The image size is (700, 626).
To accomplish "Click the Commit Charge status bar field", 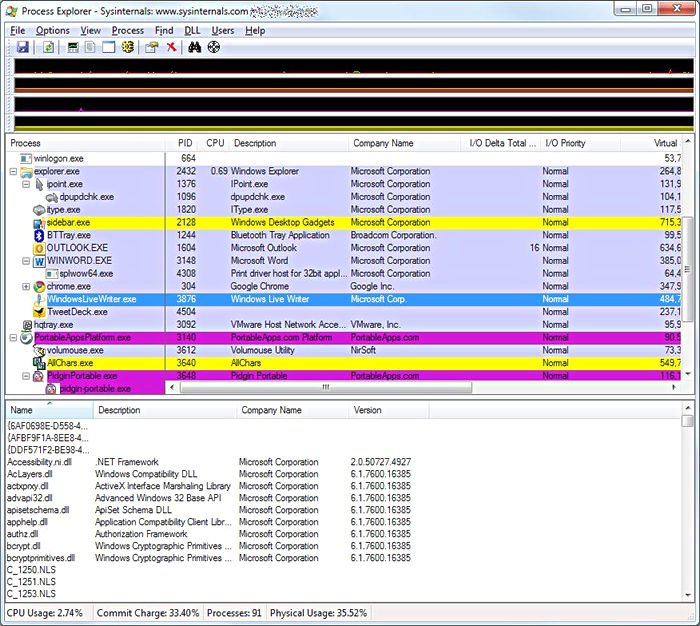I will pos(148,613).
